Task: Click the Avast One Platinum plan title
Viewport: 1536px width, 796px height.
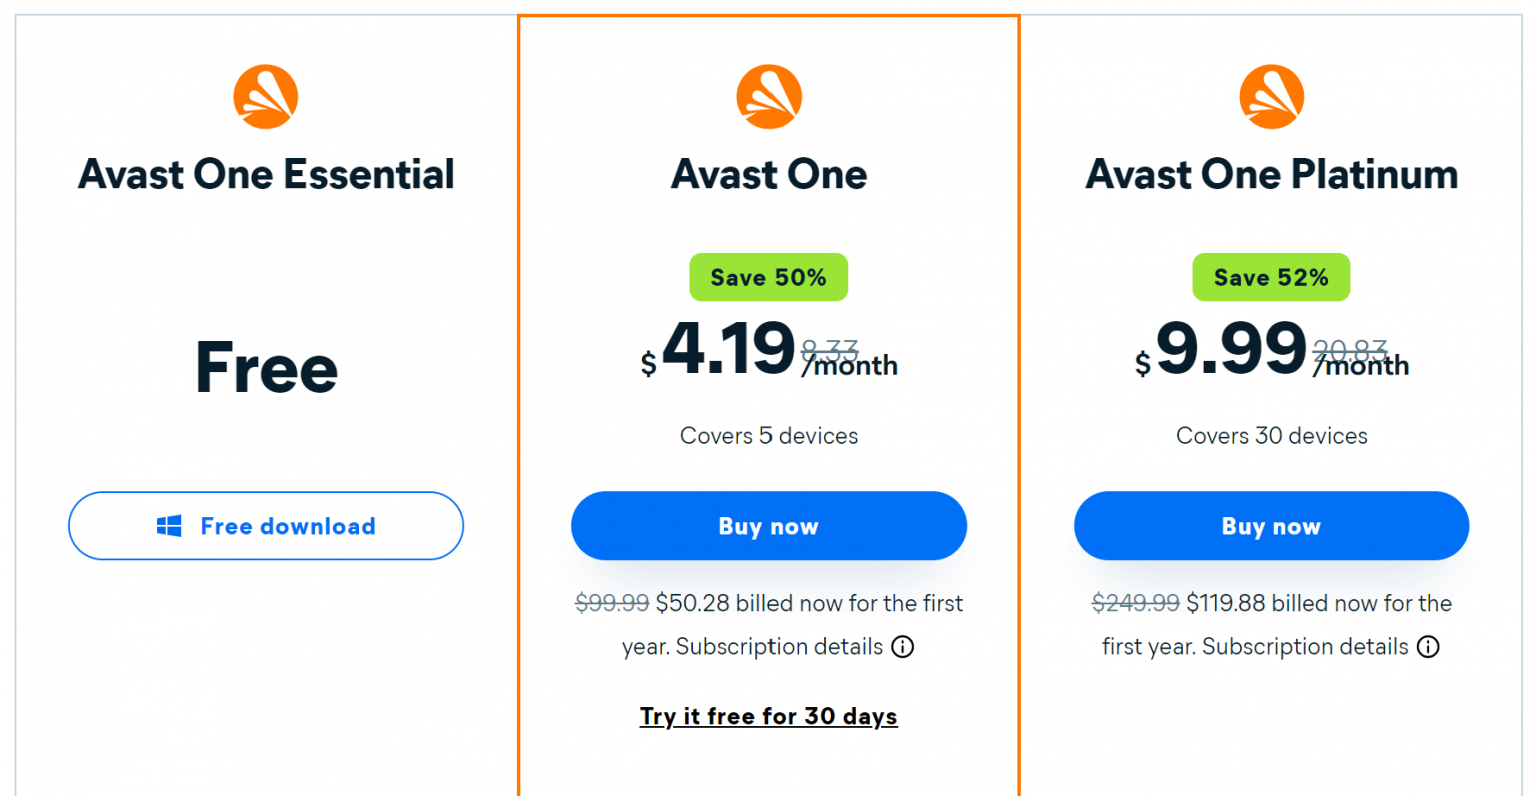Action: 1271,174
